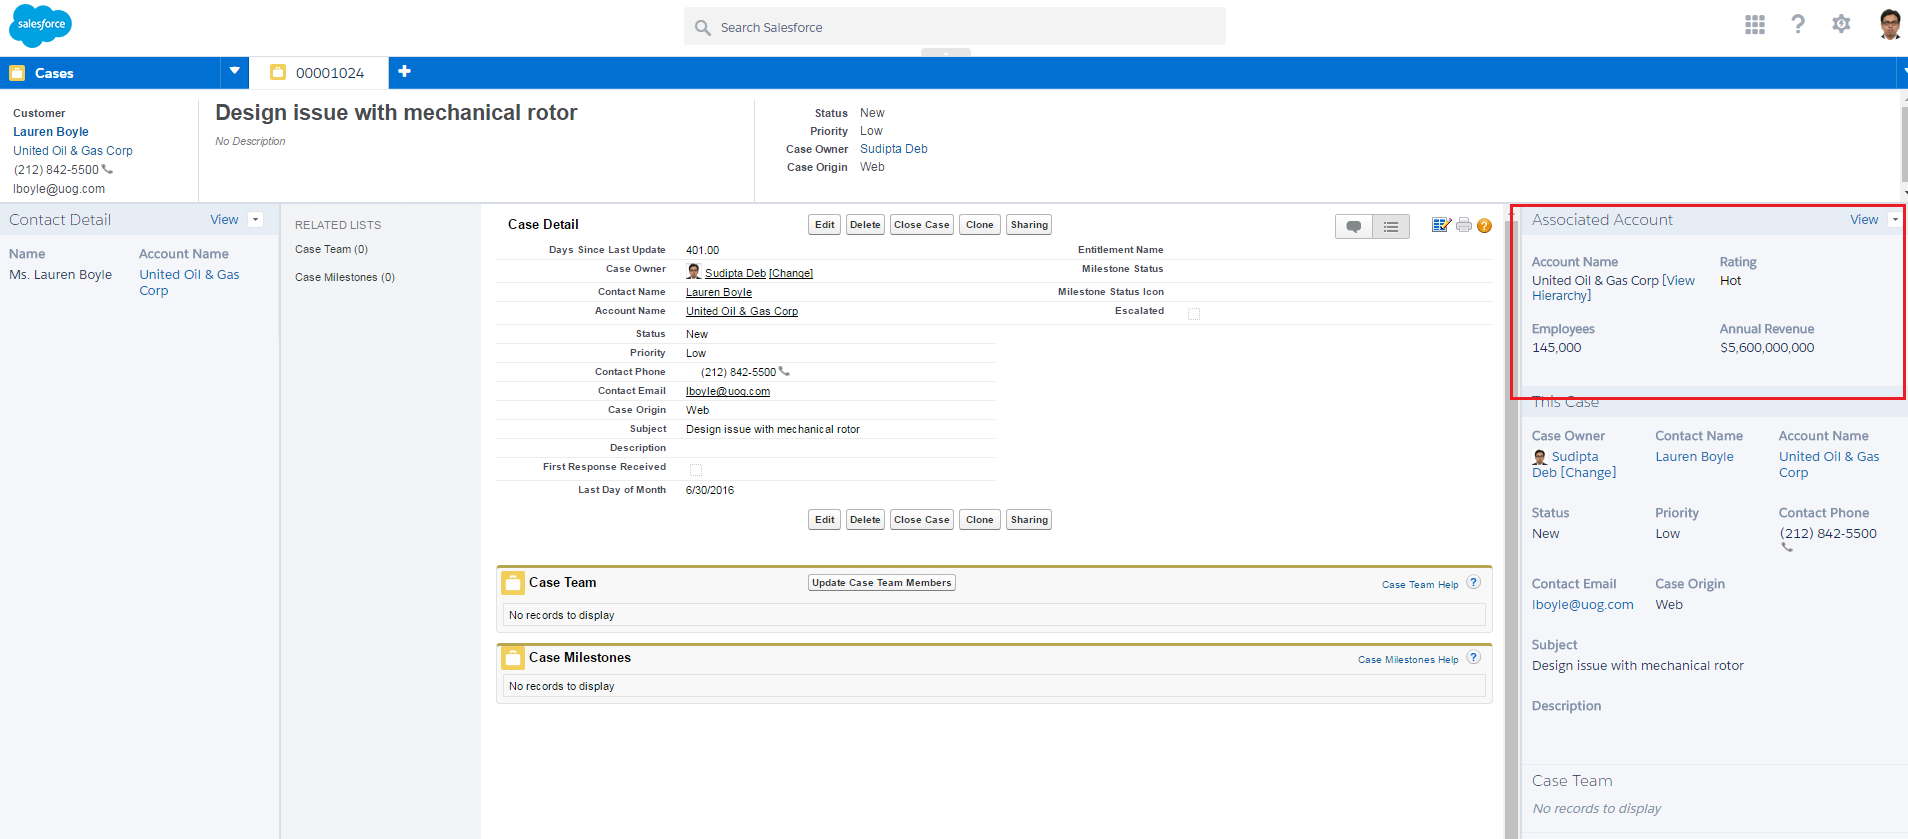
Task: Click the phone icon next to customer's (212) 842-5500
Action: click(107, 169)
